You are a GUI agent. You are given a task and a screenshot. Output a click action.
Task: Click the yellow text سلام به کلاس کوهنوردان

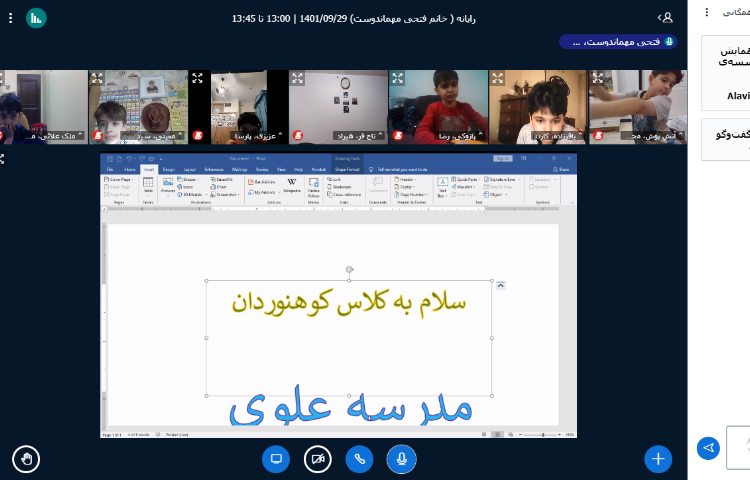click(x=349, y=303)
